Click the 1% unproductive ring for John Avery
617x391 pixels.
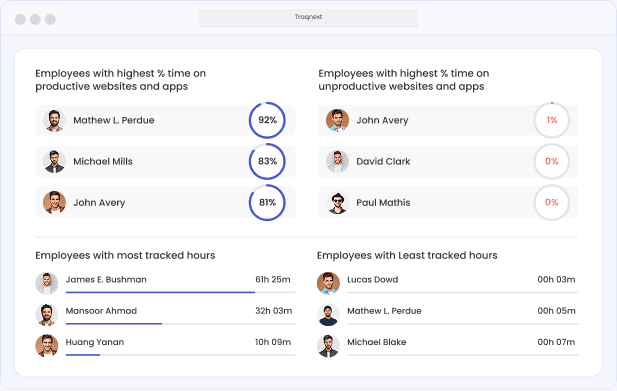[x=552, y=120]
